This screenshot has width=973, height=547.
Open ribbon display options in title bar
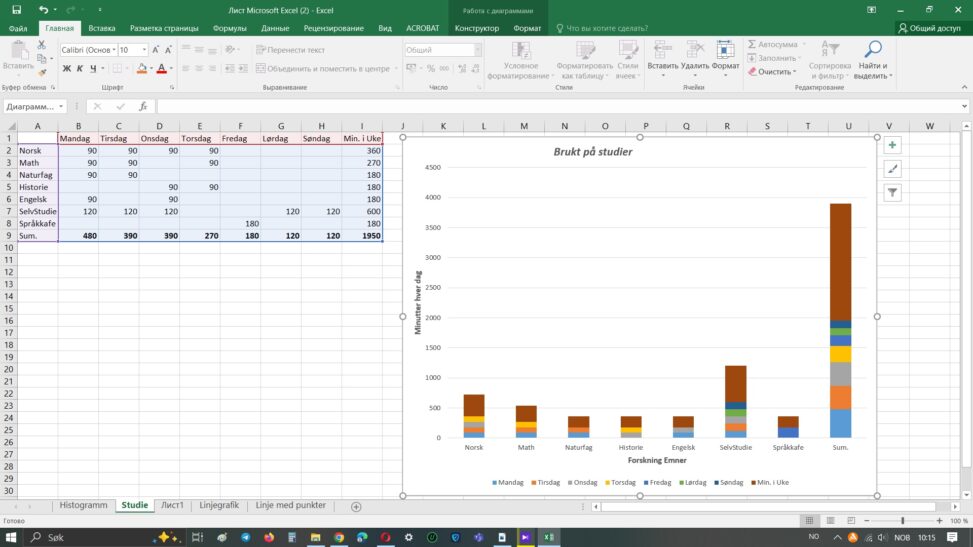point(872,10)
